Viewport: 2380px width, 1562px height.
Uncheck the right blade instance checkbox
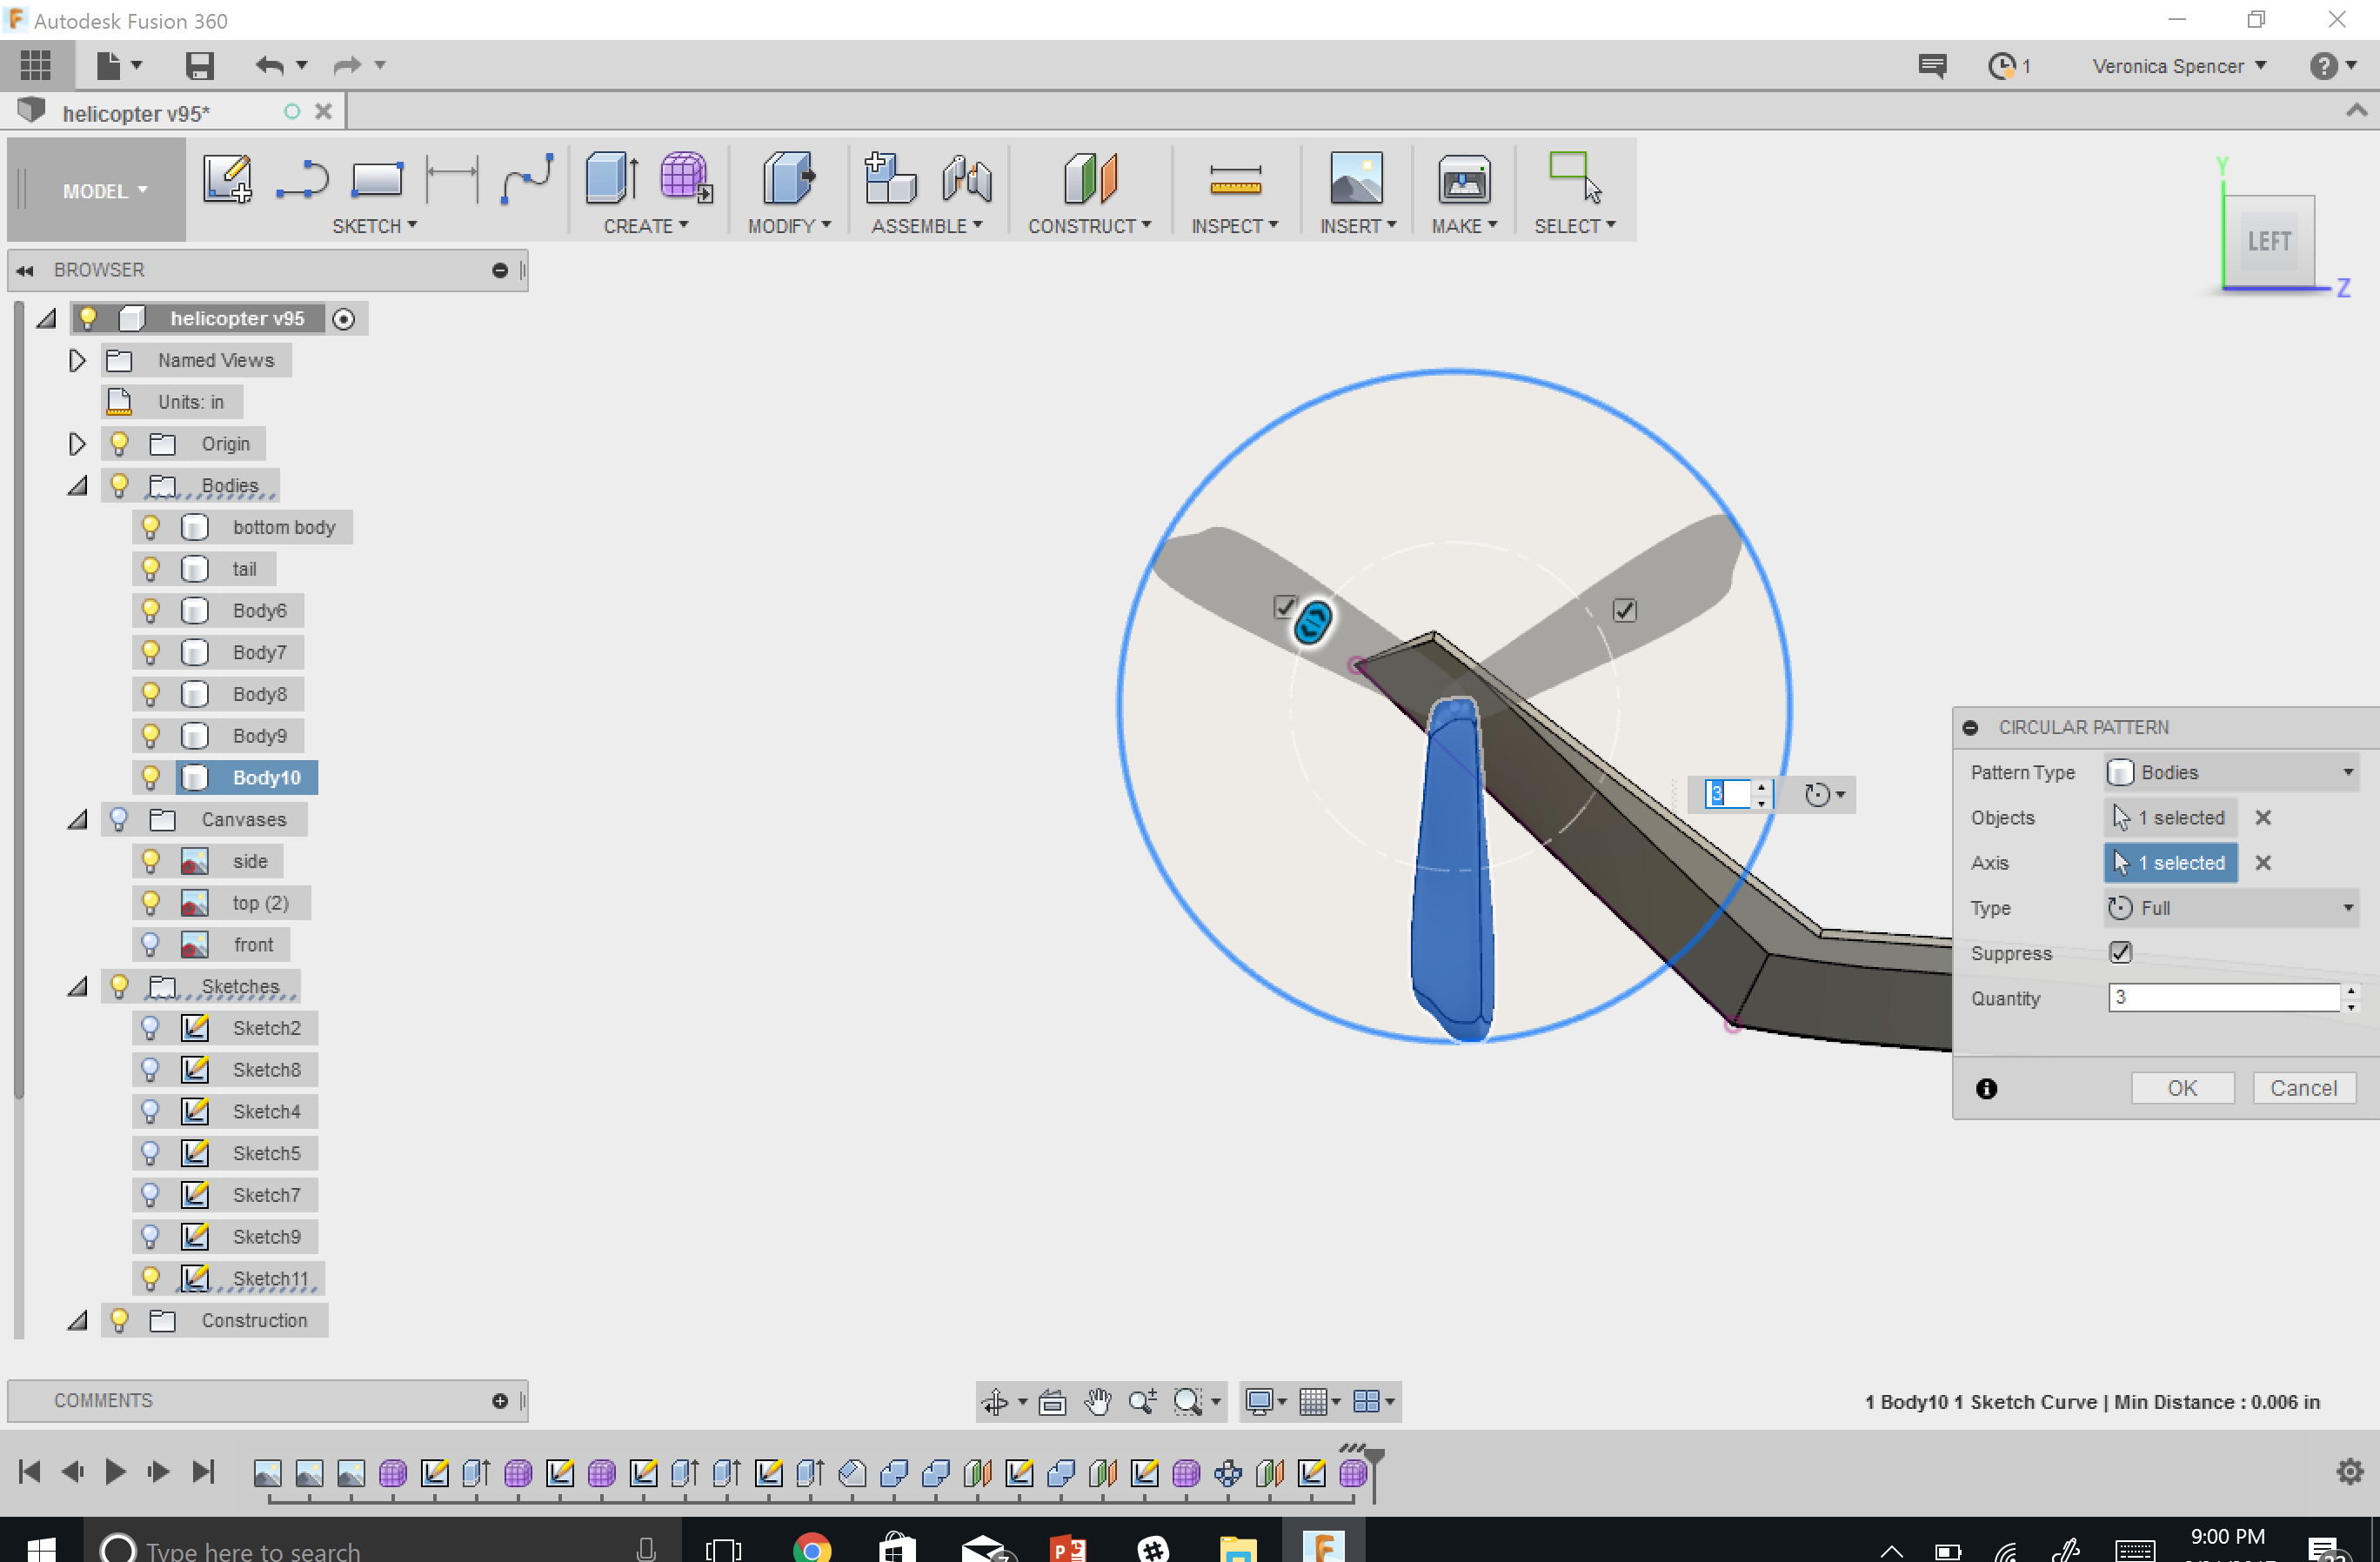(x=1624, y=610)
